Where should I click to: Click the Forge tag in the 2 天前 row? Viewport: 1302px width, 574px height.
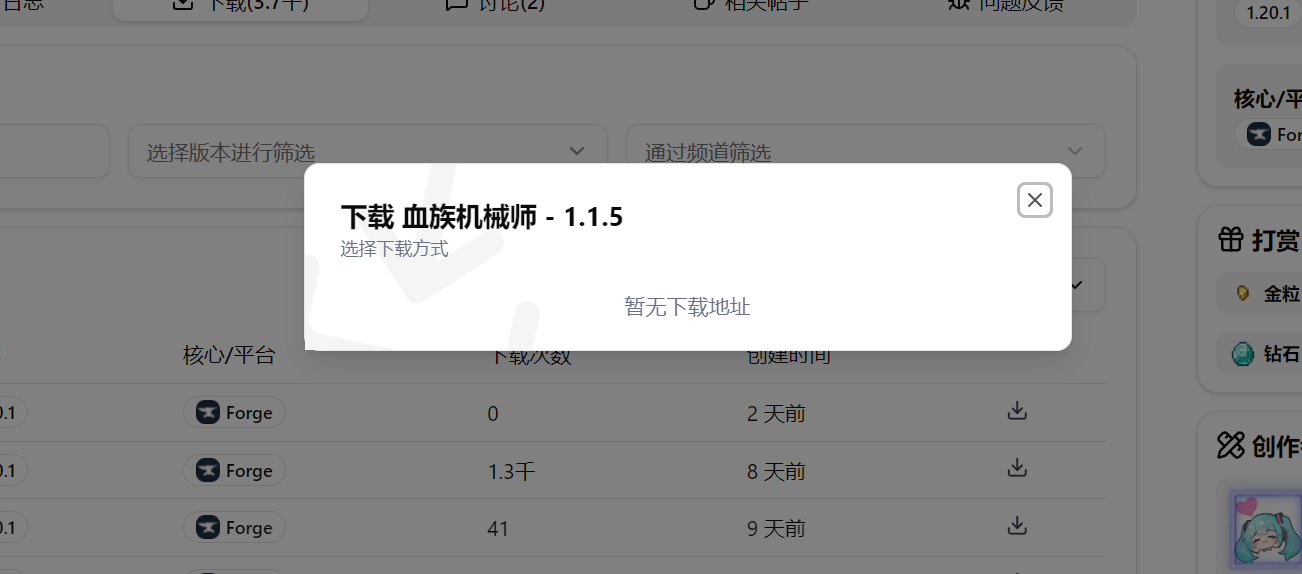[x=234, y=412]
